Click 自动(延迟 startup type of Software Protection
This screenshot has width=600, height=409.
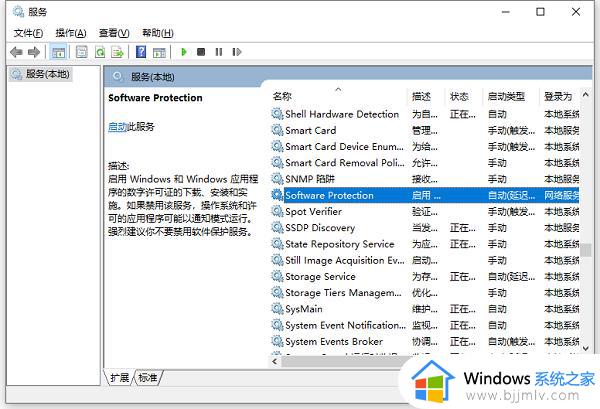click(x=511, y=196)
